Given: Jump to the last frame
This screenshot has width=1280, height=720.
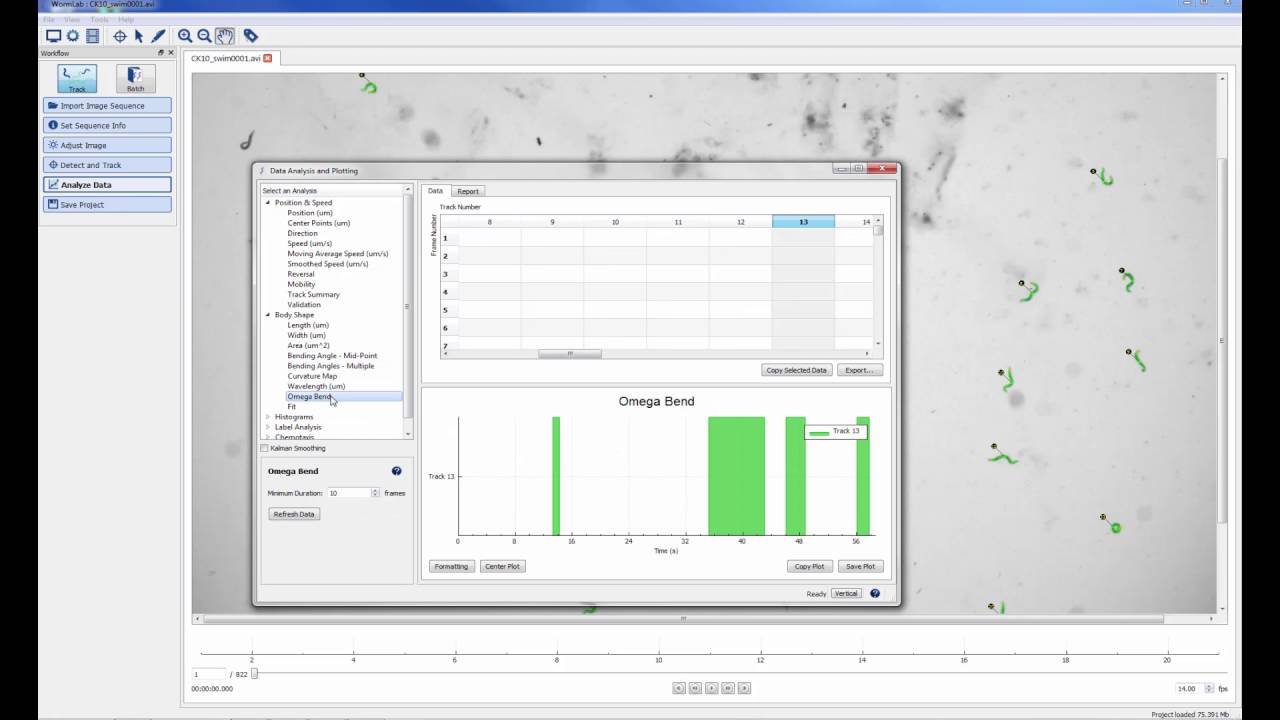Looking at the screenshot, I should point(744,688).
